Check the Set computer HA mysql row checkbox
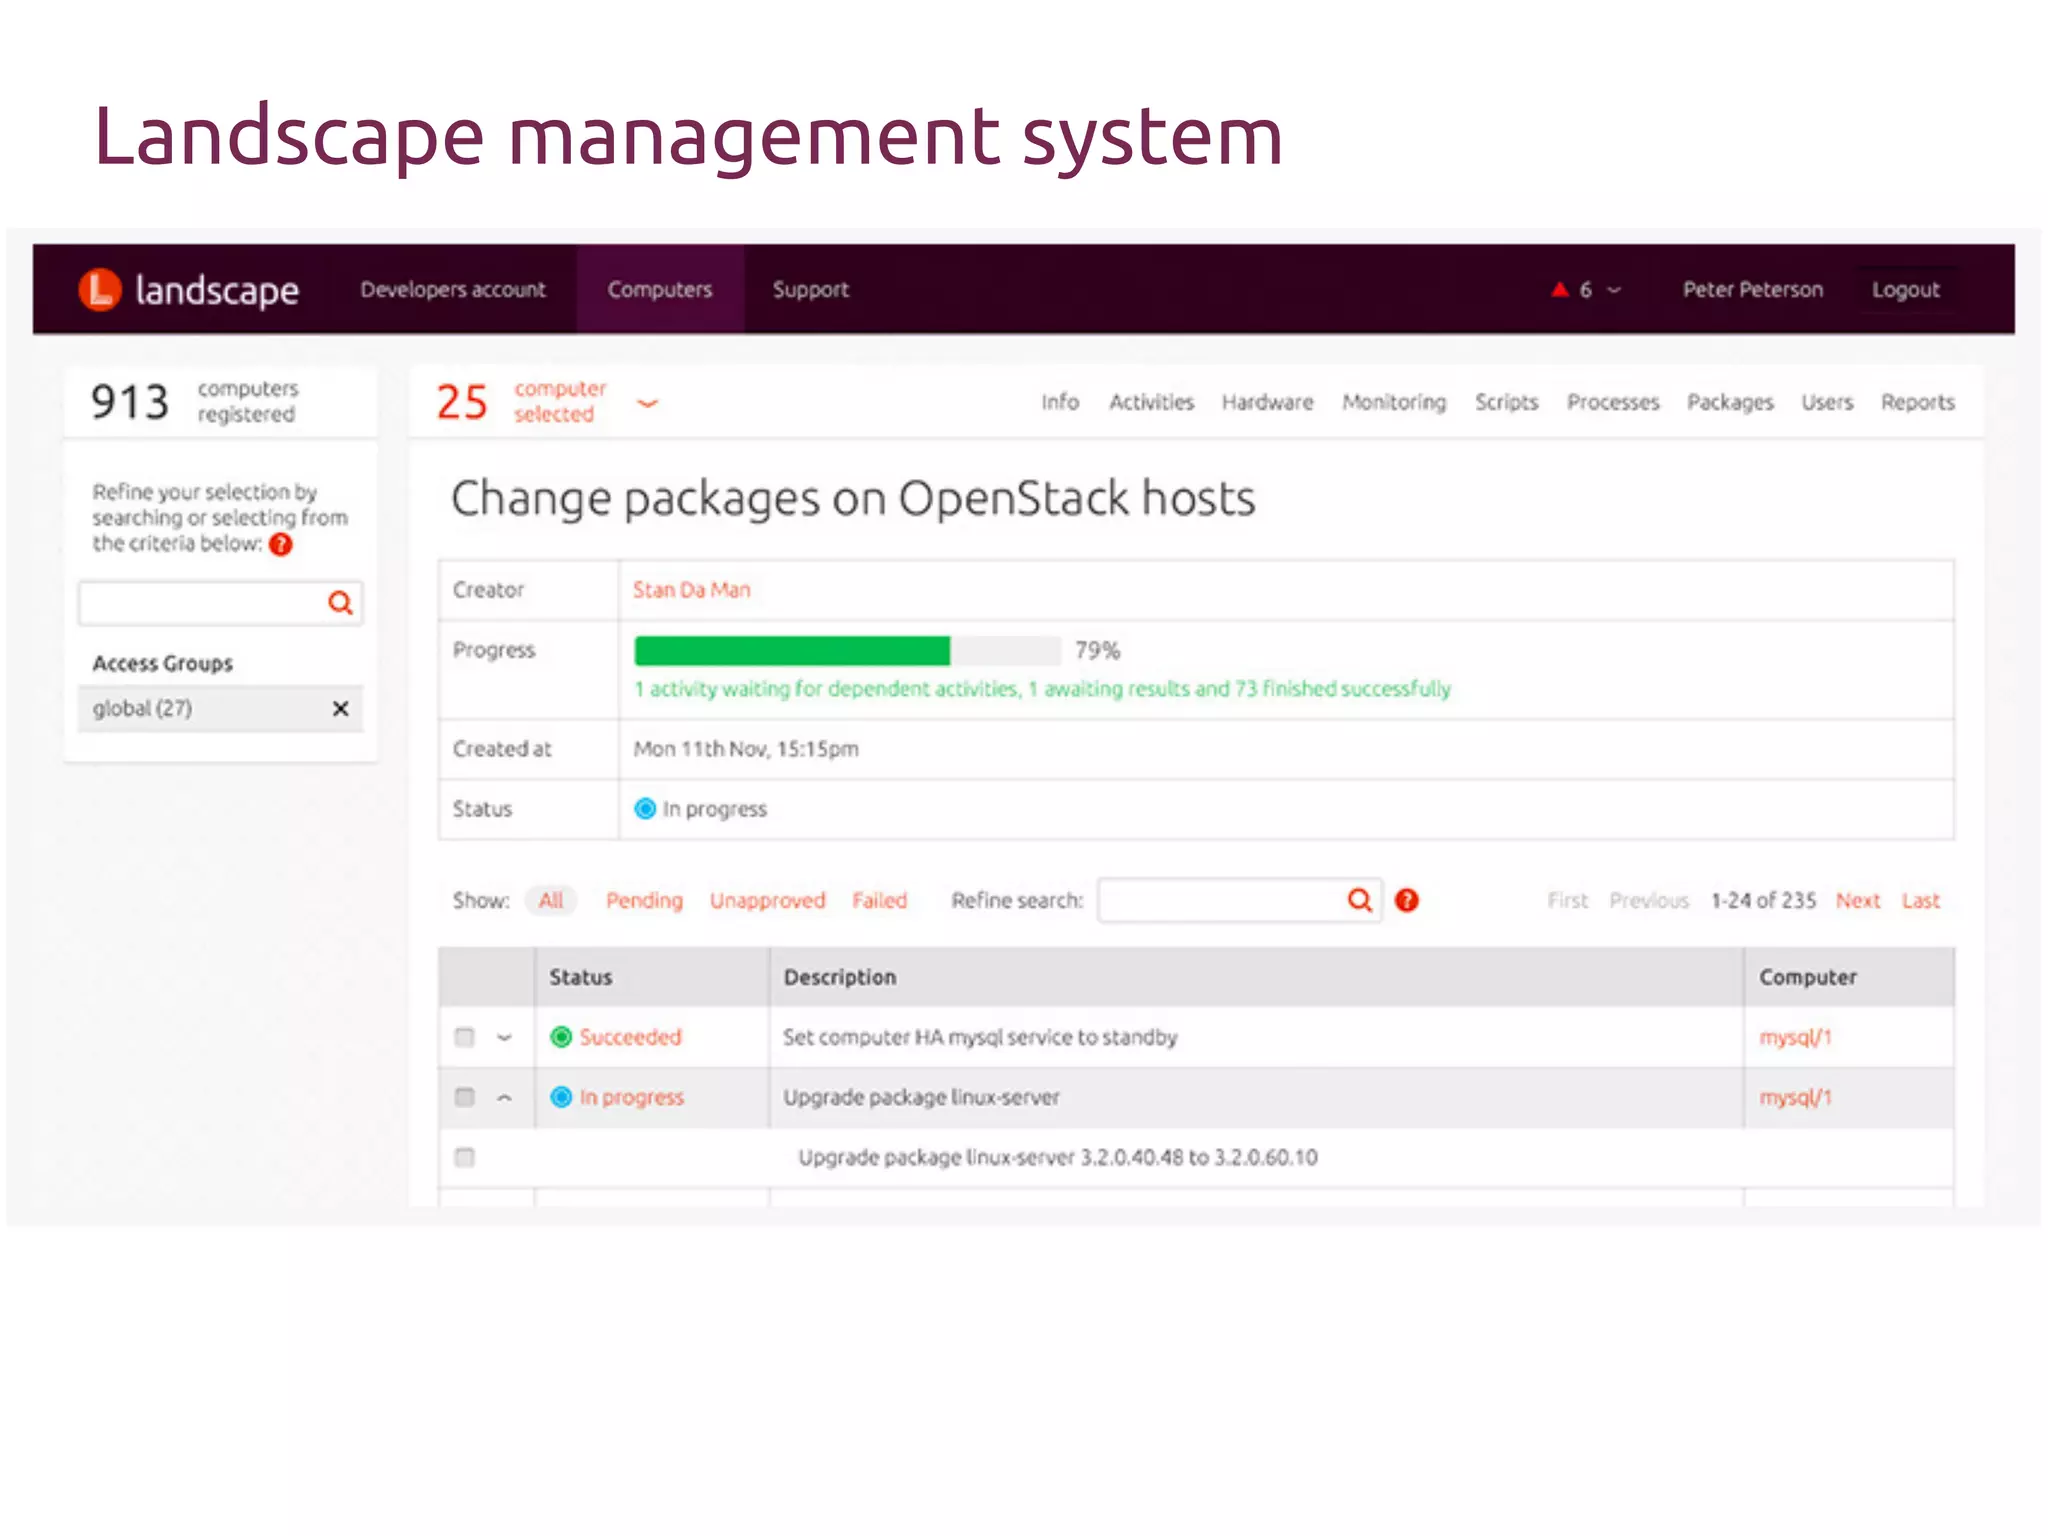This screenshot has height=1536, width=2048. (464, 1037)
